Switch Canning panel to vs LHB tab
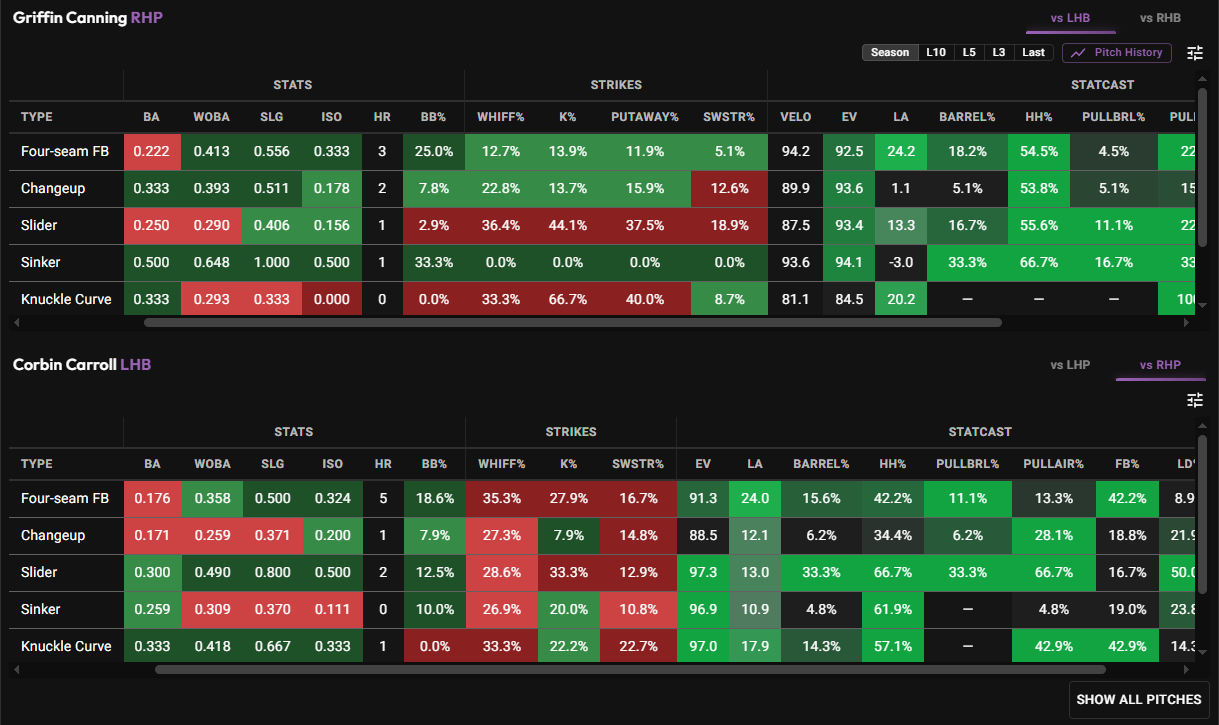This screenshot has height=725, width=1219. [1070, 17]
